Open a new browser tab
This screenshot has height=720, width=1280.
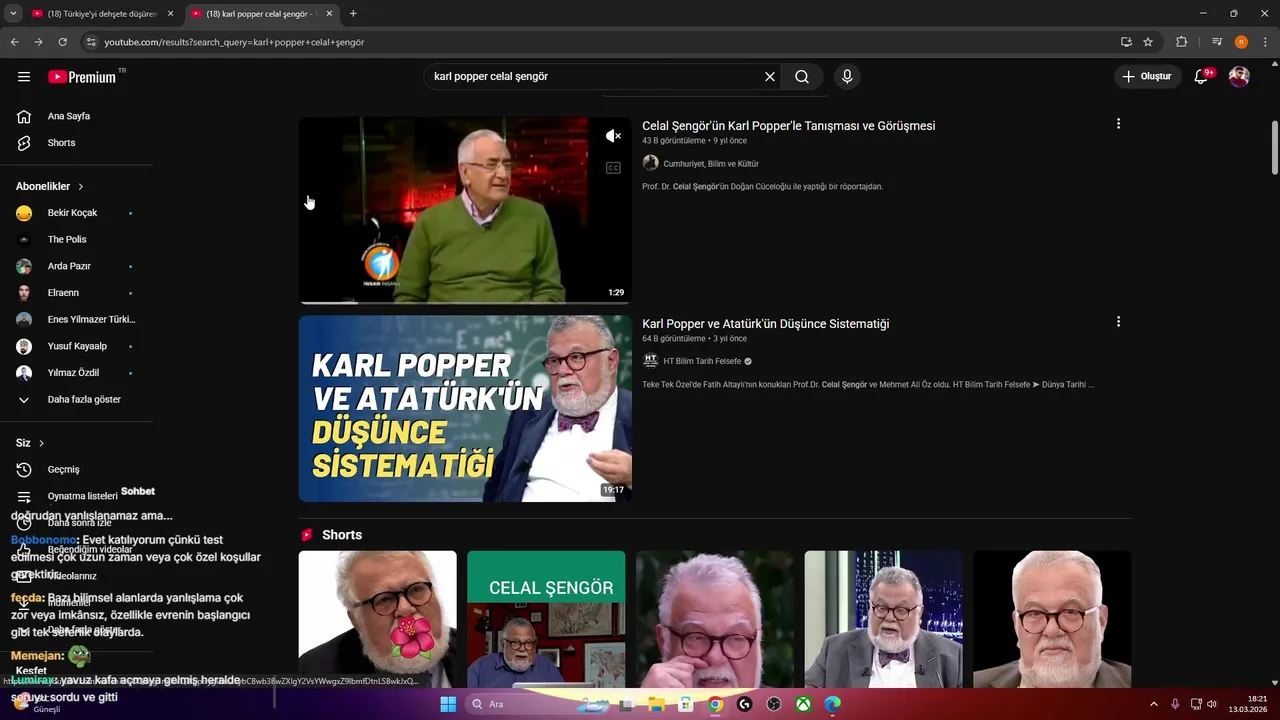click(353, 14)
